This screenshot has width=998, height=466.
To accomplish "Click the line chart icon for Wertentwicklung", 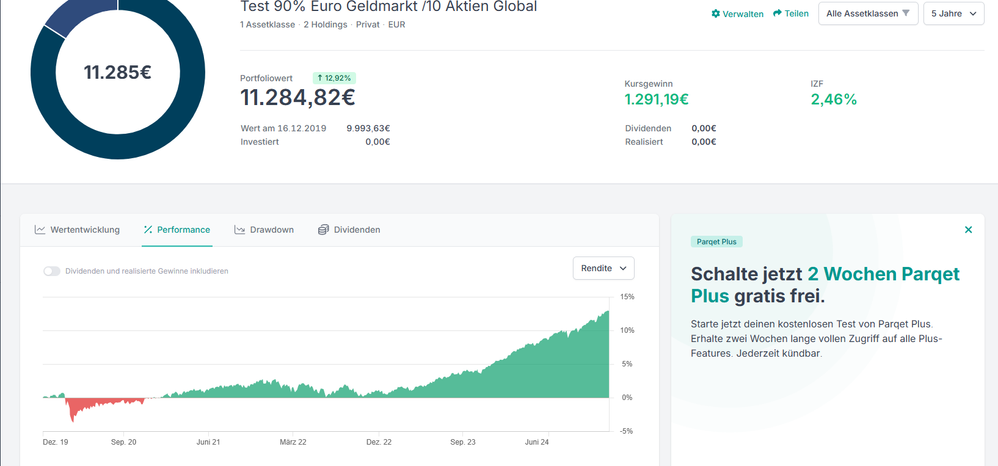I will click(x=40, y=230).
